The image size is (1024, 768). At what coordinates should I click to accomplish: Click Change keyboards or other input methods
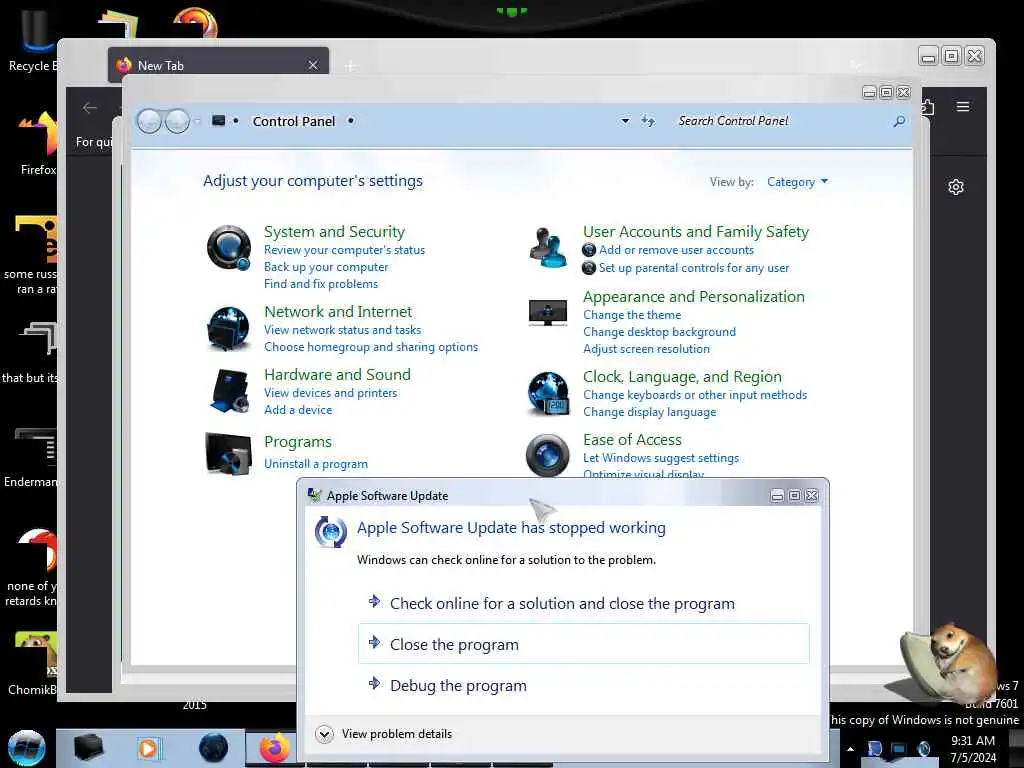pos(695,395)
